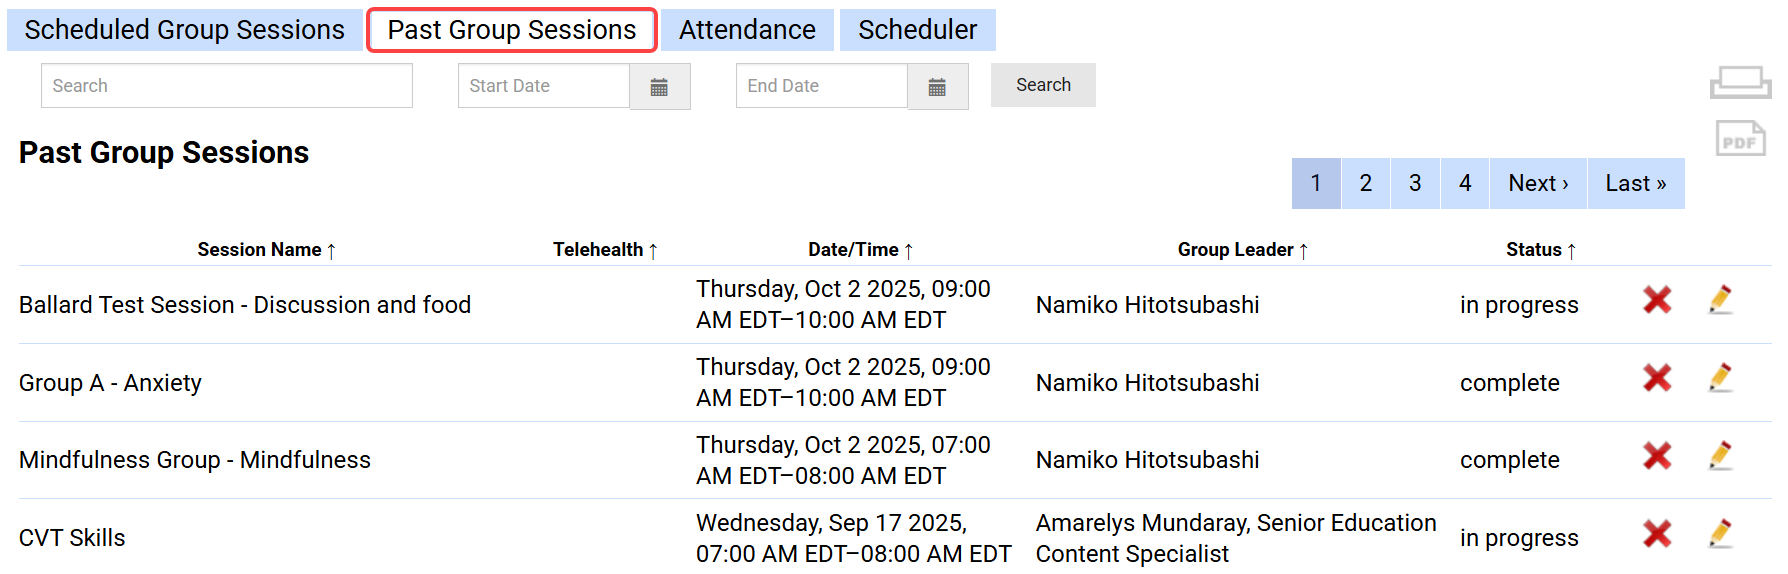Image resolution: width=1788 pixels, height=574 pixels.
Task: Open the Attendance tab
Action: (x=747, y=30)
